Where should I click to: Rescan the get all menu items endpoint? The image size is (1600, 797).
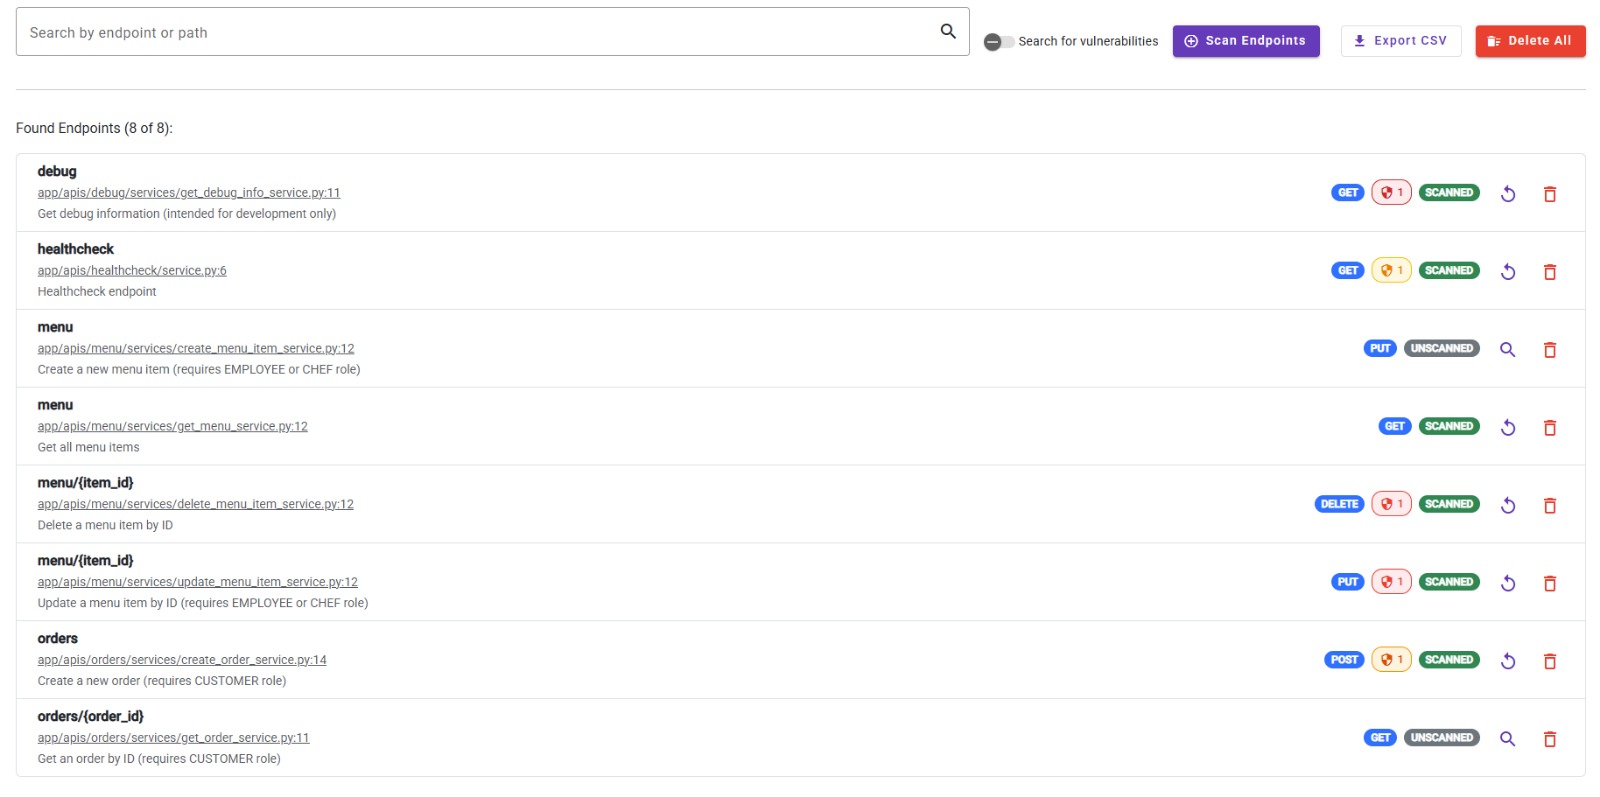click(x=1508, y=428)
